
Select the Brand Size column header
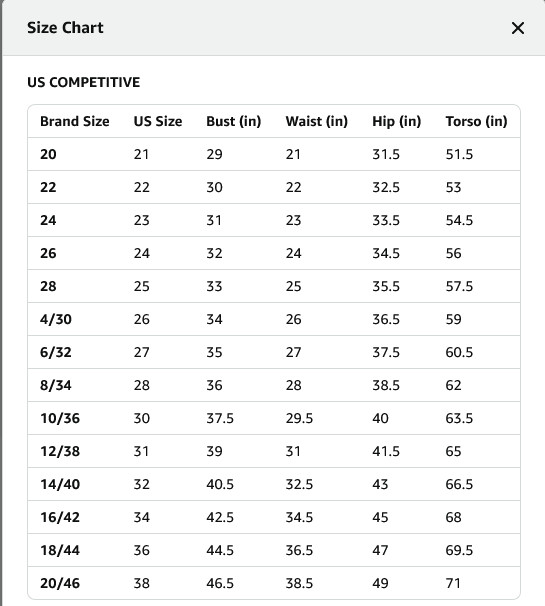(75, 121)
